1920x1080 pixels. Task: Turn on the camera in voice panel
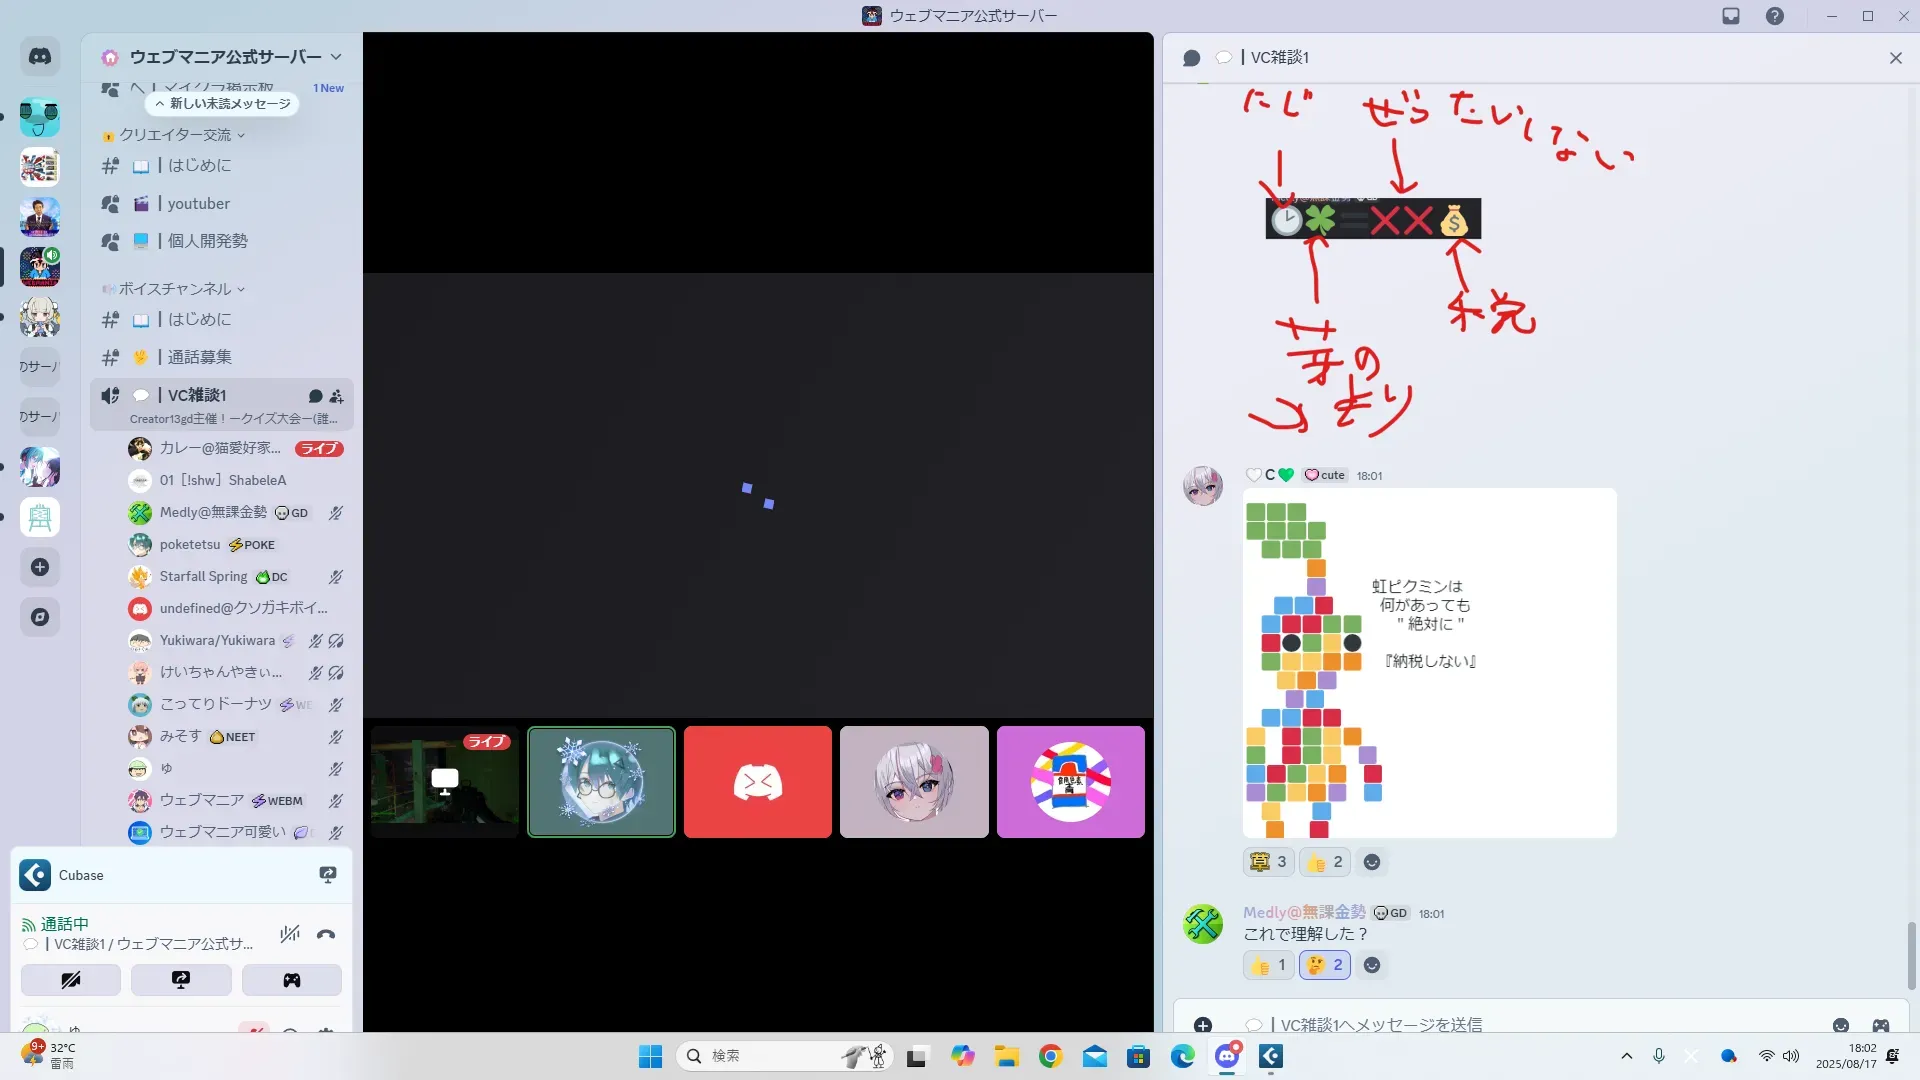[x=71, y=980]
